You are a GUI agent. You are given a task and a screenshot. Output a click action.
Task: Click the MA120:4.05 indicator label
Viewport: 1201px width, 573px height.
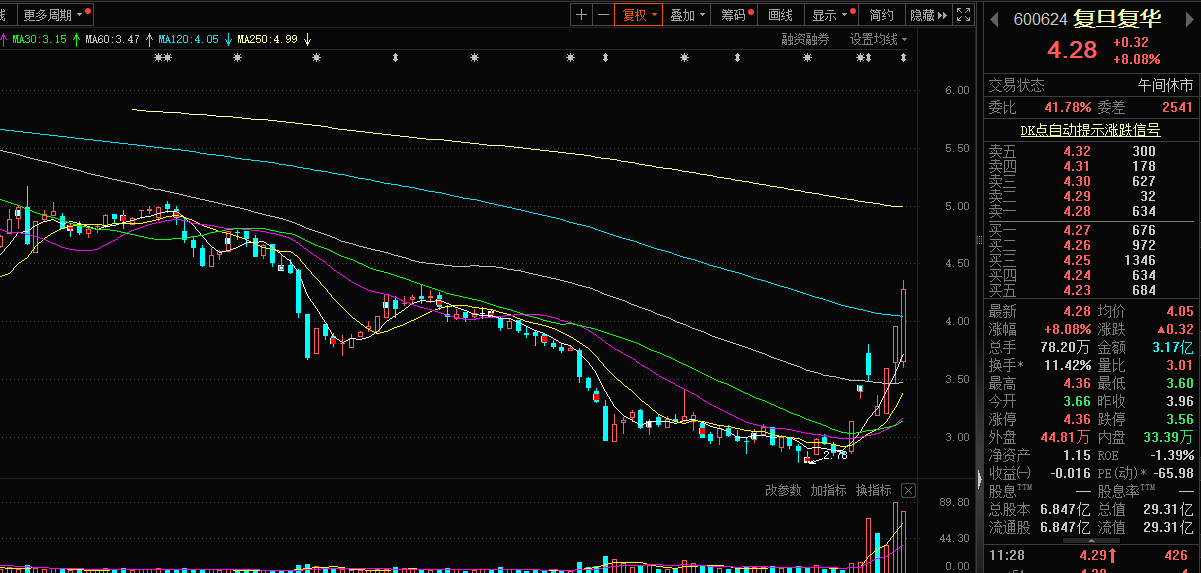[x=188, y=39]
